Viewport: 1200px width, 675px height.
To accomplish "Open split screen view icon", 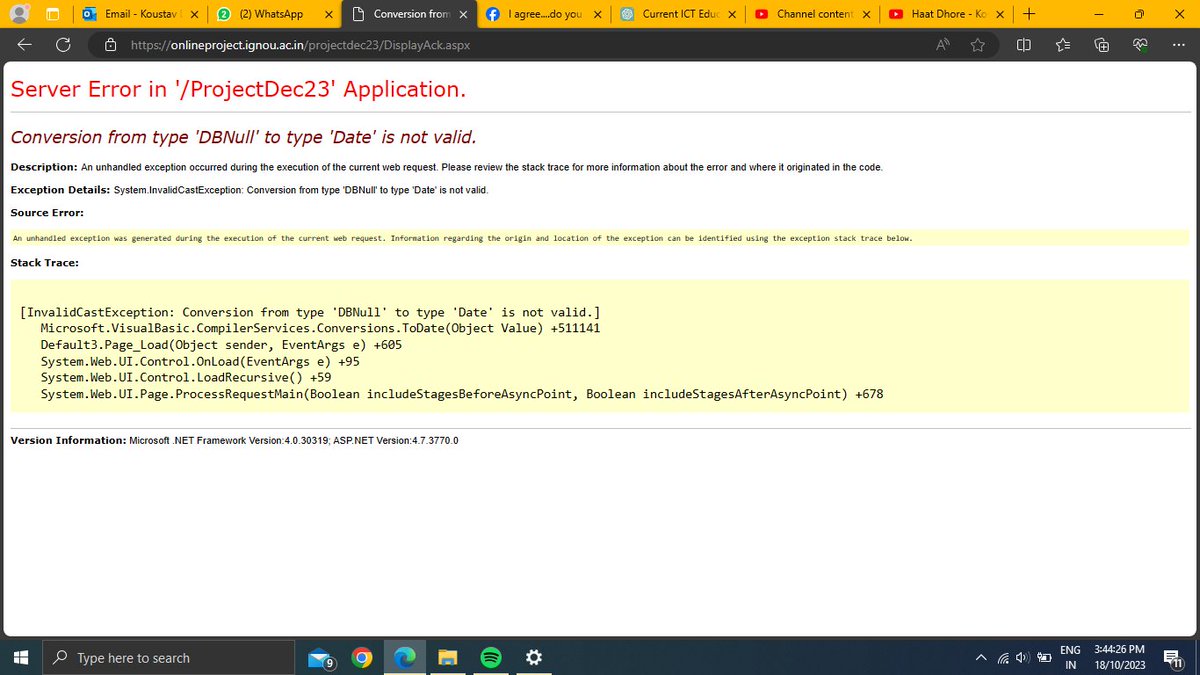I will 1024,44.
